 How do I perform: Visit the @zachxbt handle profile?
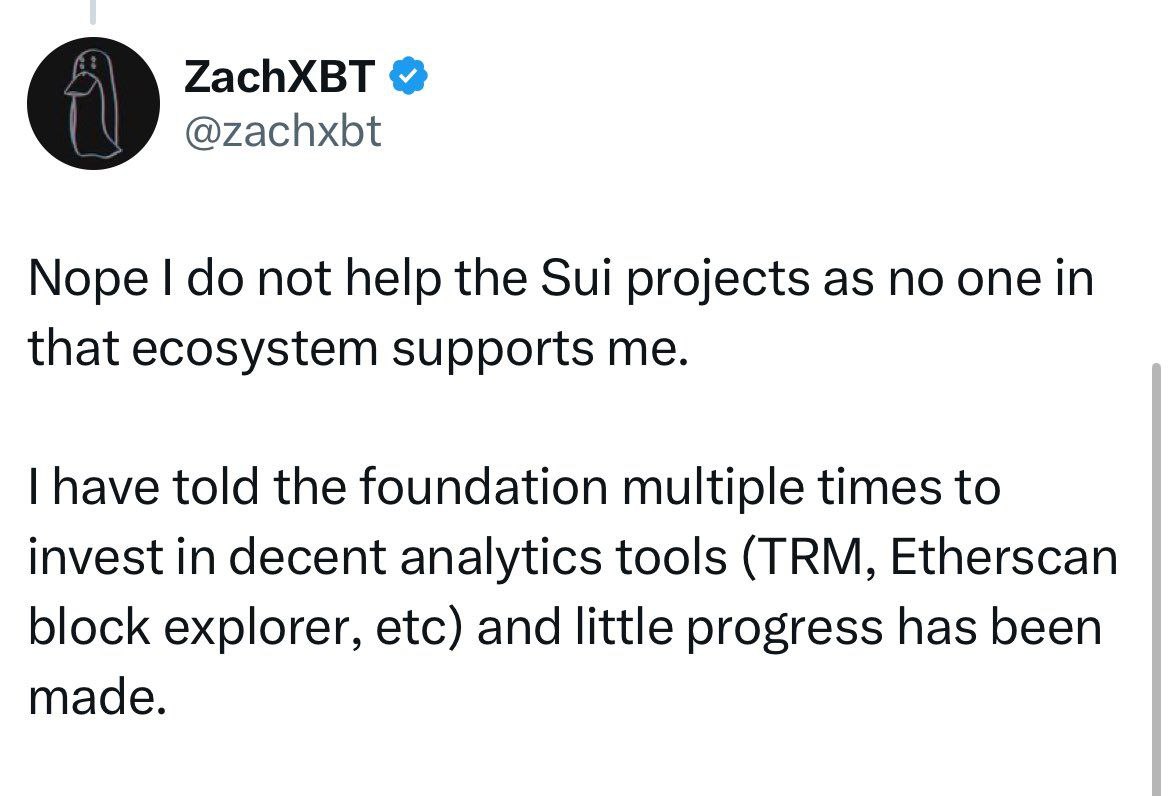(283, 131)
